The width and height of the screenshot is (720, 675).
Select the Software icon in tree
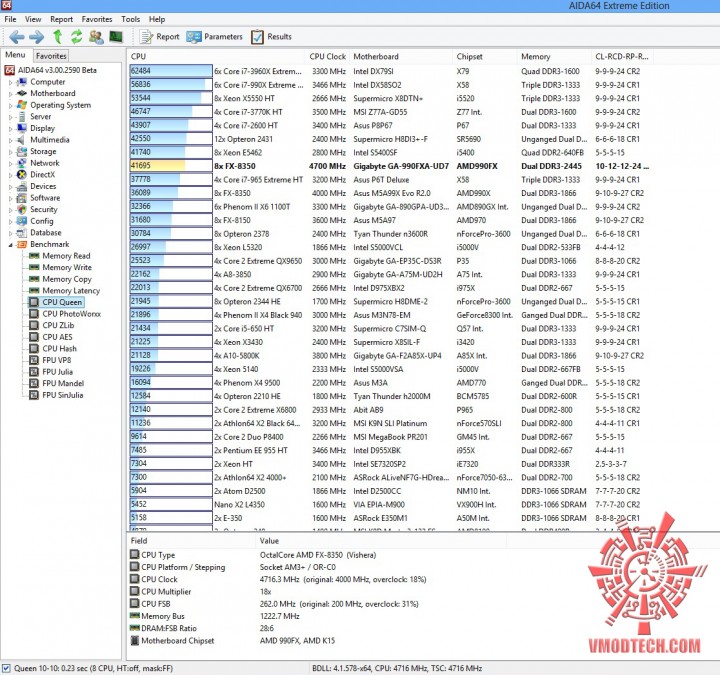click(22, 198)
